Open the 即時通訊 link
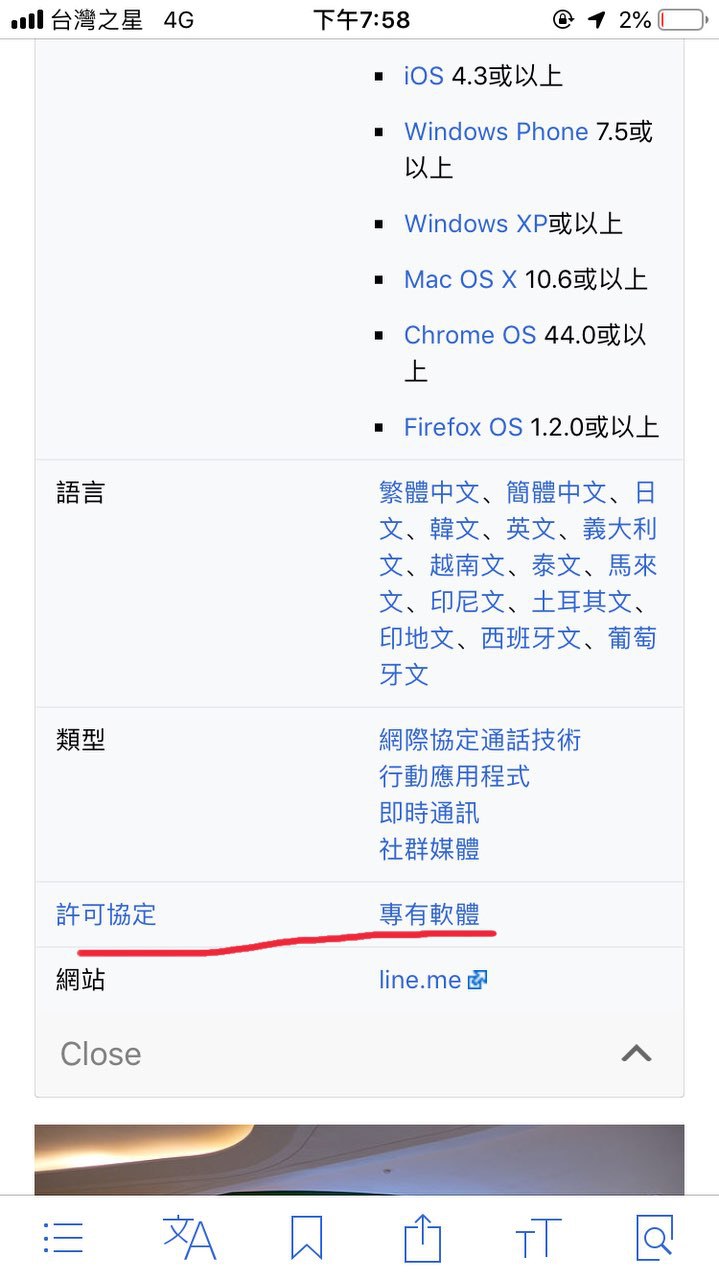The width and height of the screenshot is (719, 1280). pos(429,812)
